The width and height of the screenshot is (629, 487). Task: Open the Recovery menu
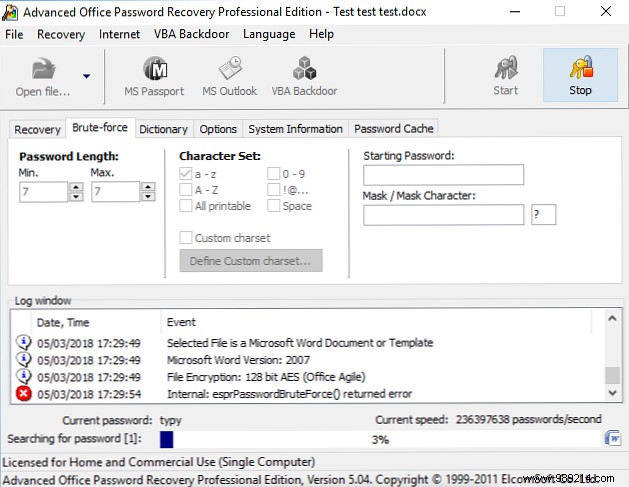(x=61, y=34)
